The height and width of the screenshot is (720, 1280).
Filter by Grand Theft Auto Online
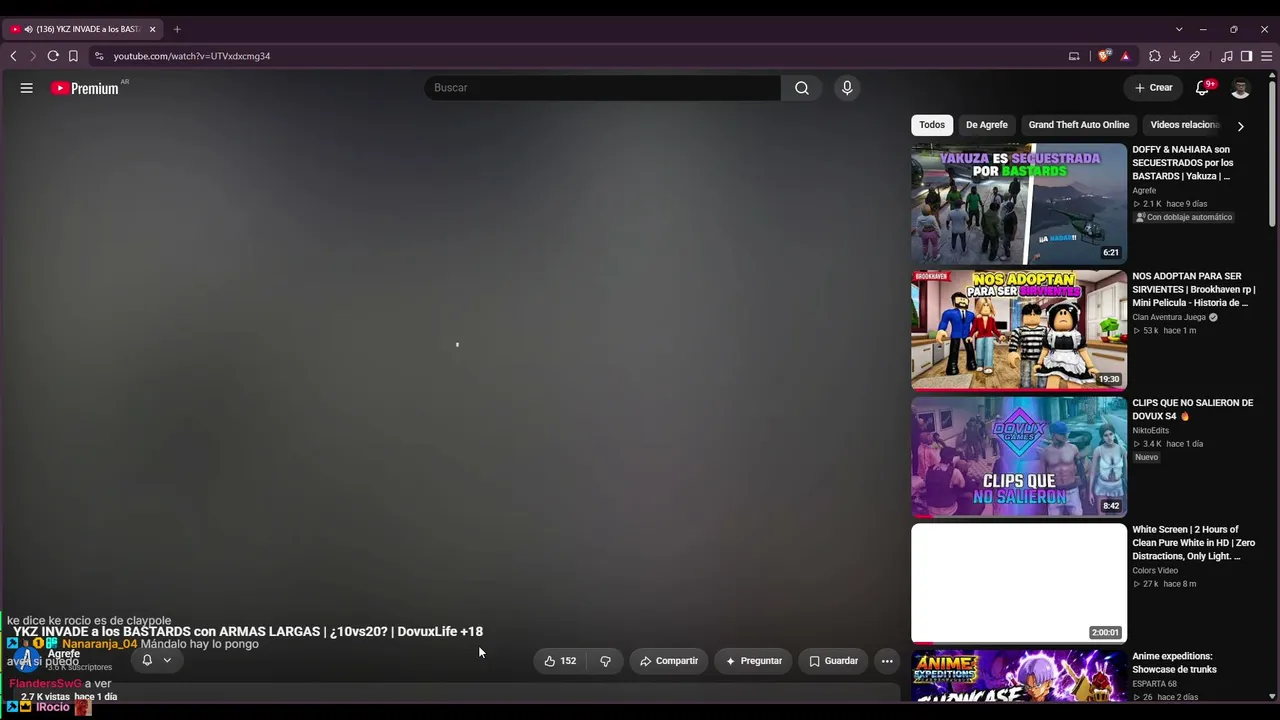pos(1079,125)
